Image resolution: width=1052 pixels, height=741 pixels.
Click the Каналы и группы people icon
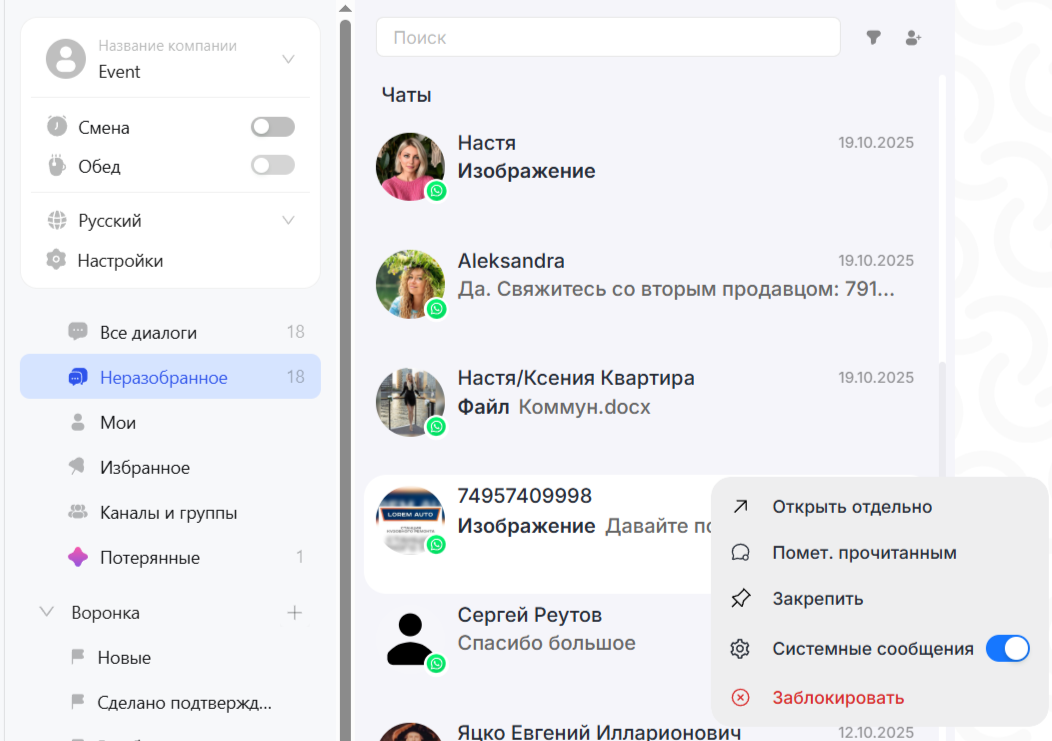pyautogui.click(x=77, y=512)
